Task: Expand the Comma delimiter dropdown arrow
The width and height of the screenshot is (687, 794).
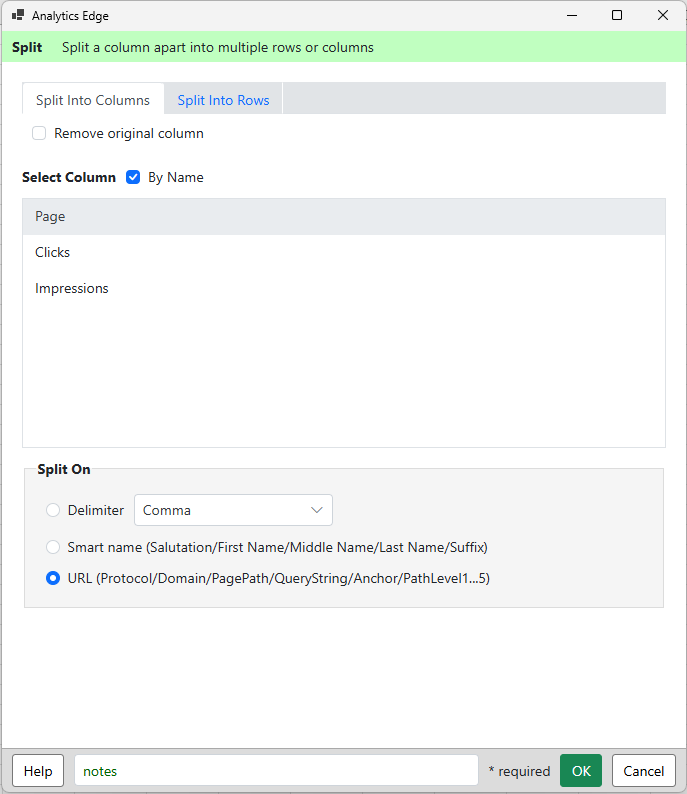Action: [317, 510]
